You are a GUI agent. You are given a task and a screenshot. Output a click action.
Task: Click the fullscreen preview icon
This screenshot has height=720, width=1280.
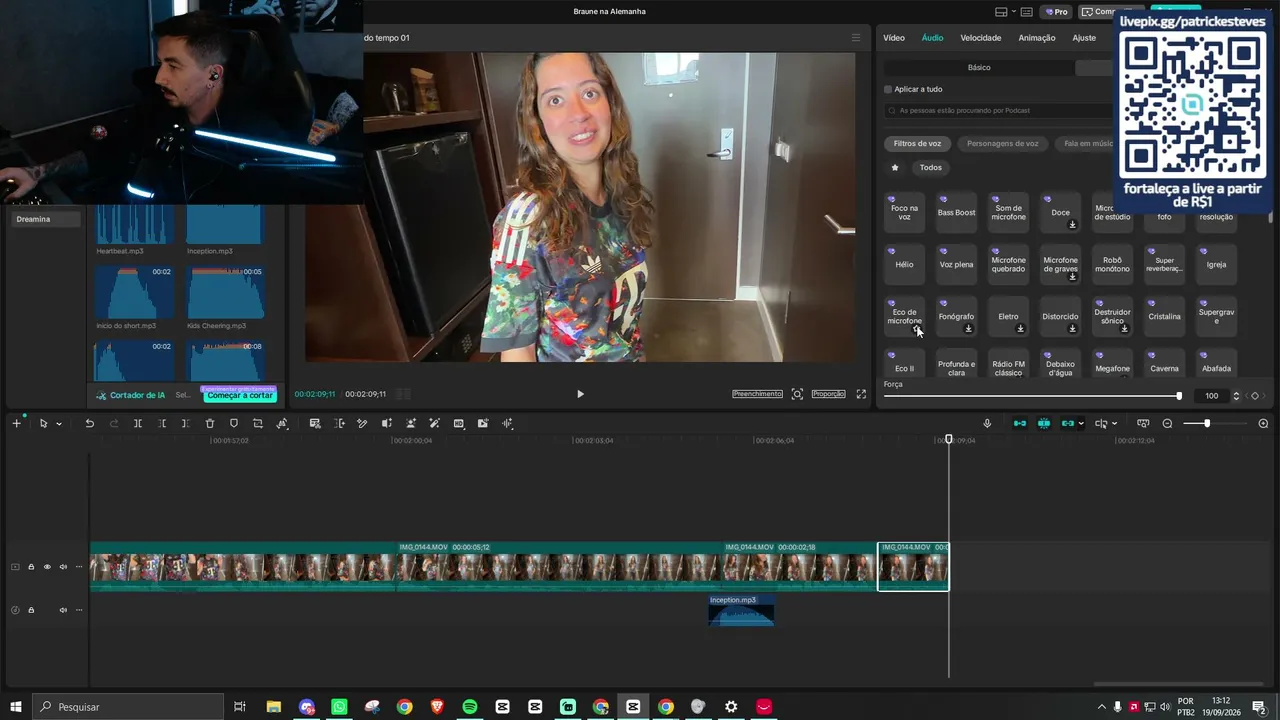861,394
